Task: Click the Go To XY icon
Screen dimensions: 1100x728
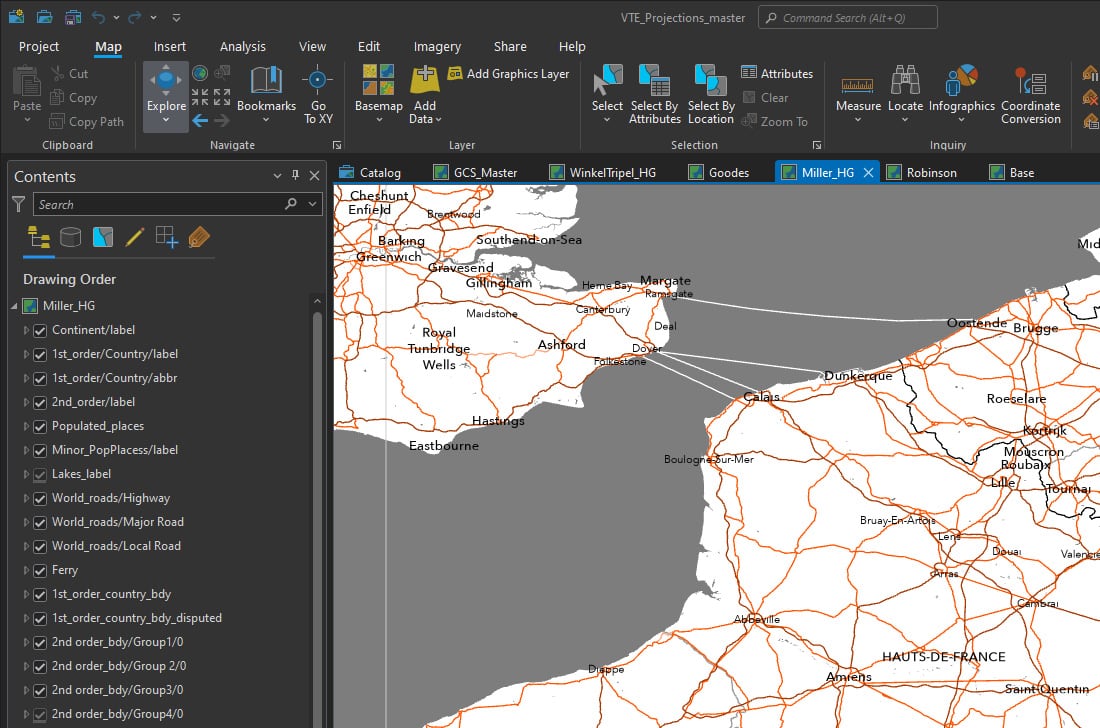Action: tap(317, 81)
